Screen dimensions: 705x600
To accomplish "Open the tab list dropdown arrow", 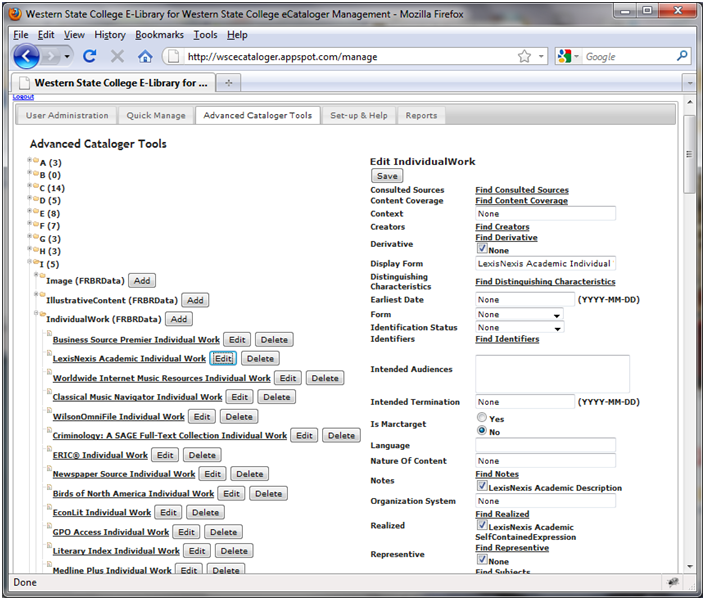I will click(x=689, y=83).
